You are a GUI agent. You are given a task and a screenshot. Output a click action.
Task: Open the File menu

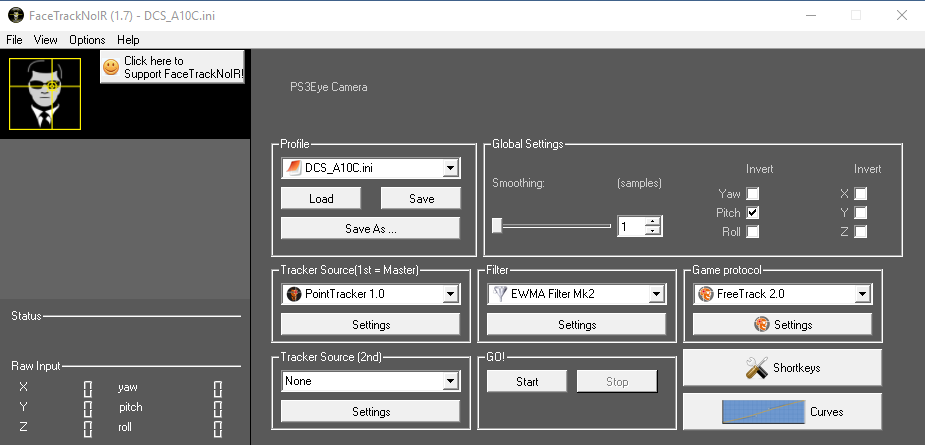click(14, 40)
